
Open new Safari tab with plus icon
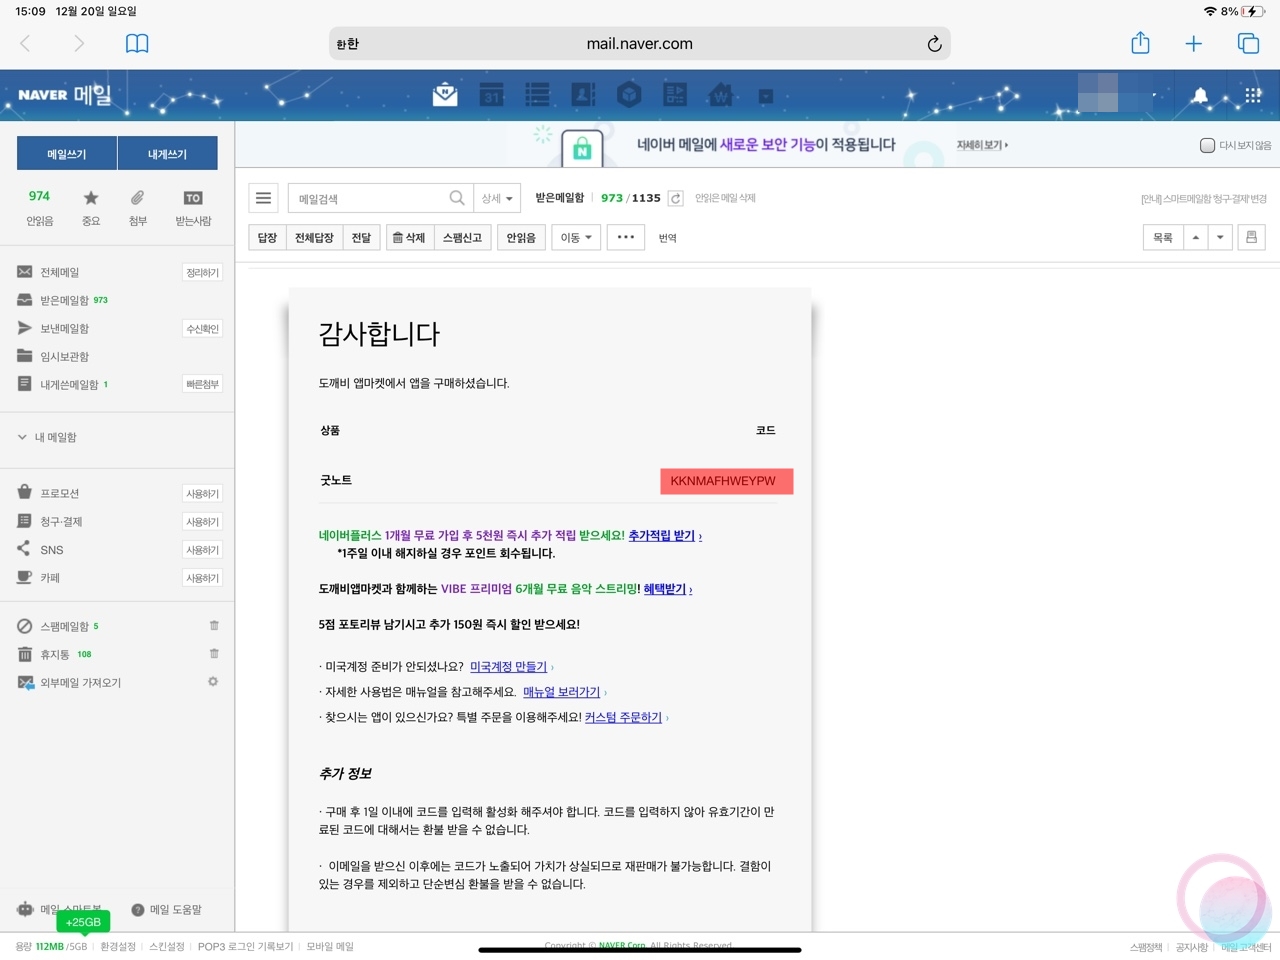[1194, 43]
